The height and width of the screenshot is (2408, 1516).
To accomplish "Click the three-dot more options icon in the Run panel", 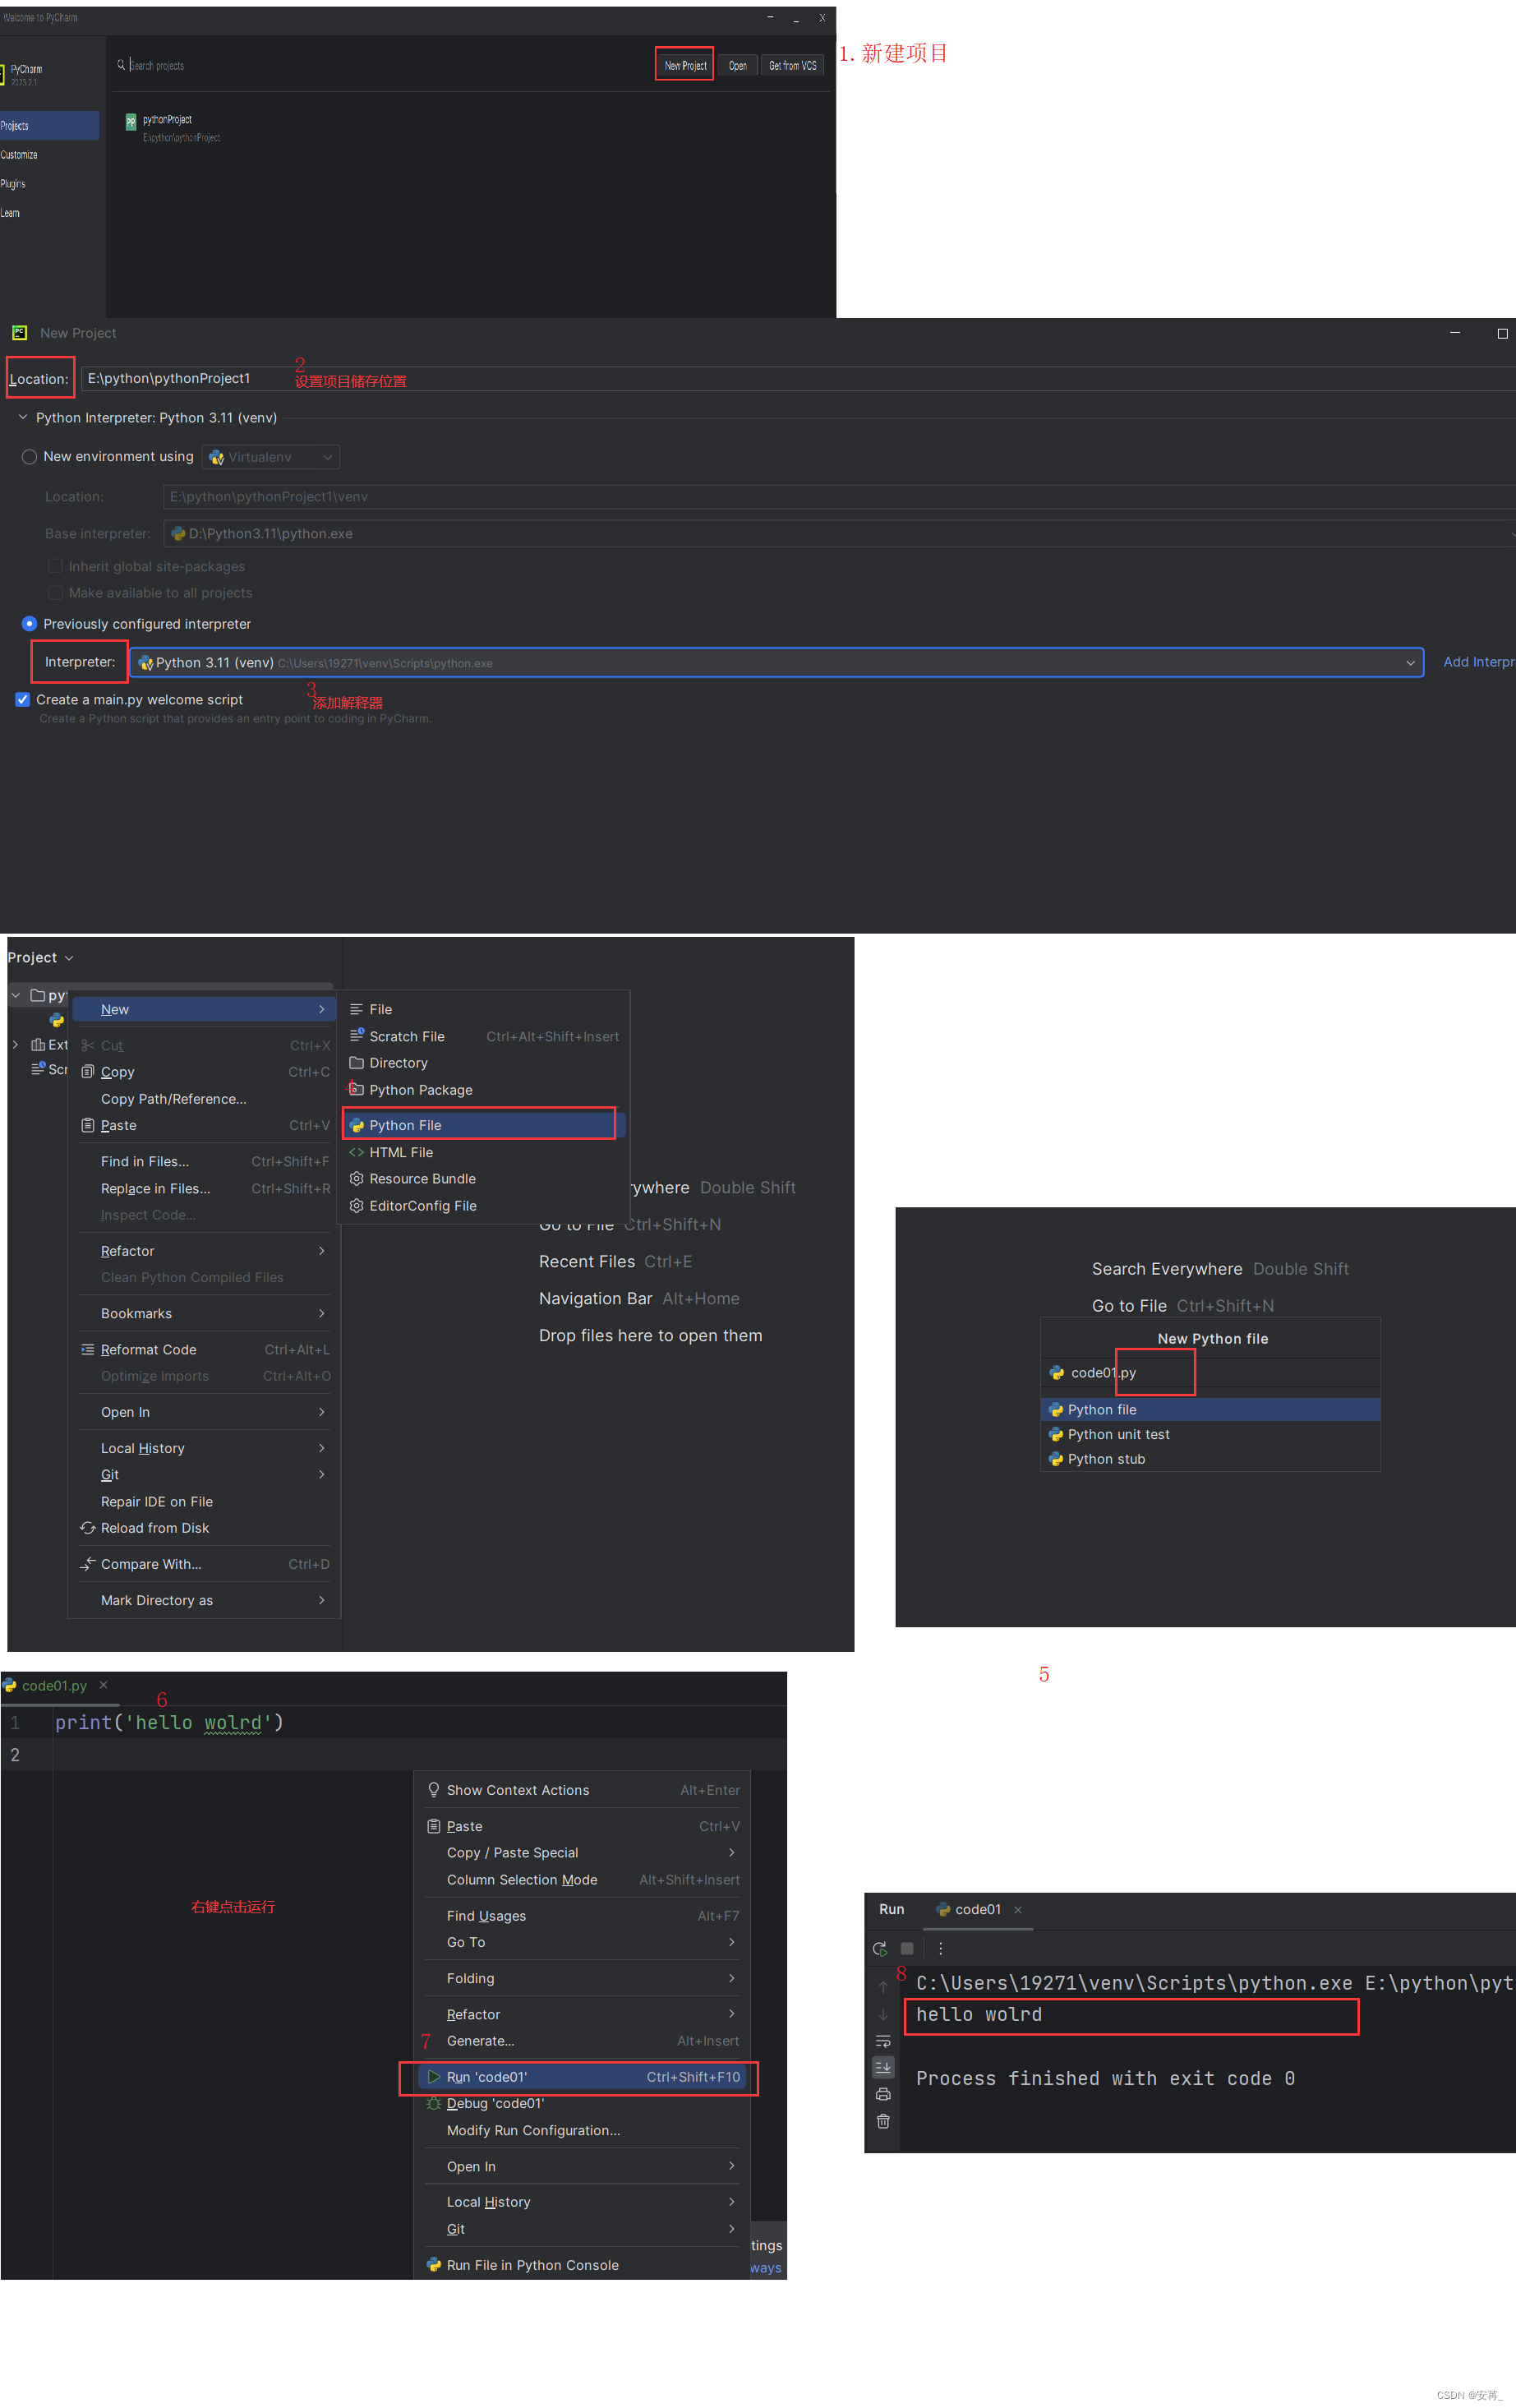I will coord(940,1948).
